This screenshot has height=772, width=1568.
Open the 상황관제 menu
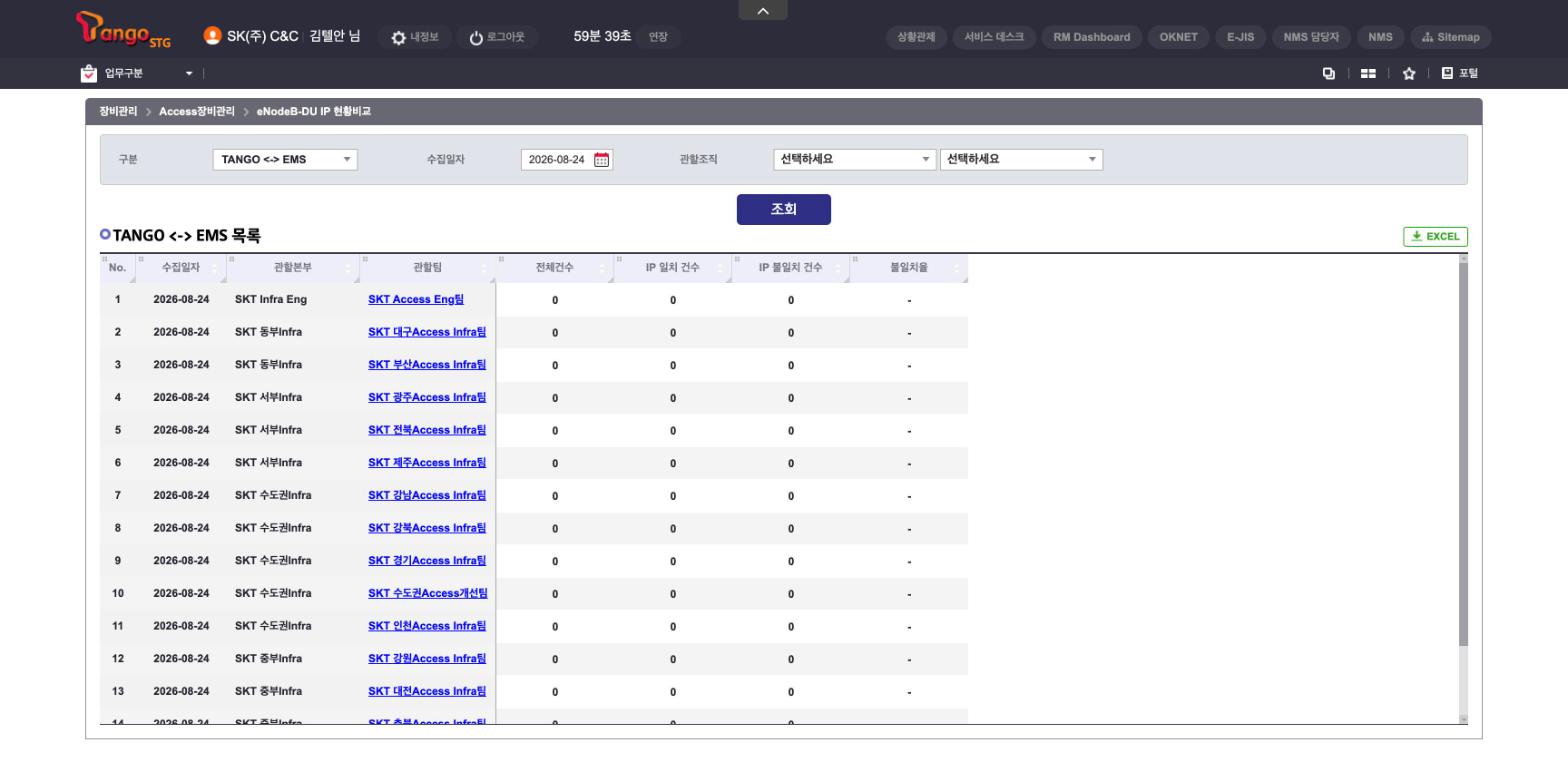pos(915,37)
